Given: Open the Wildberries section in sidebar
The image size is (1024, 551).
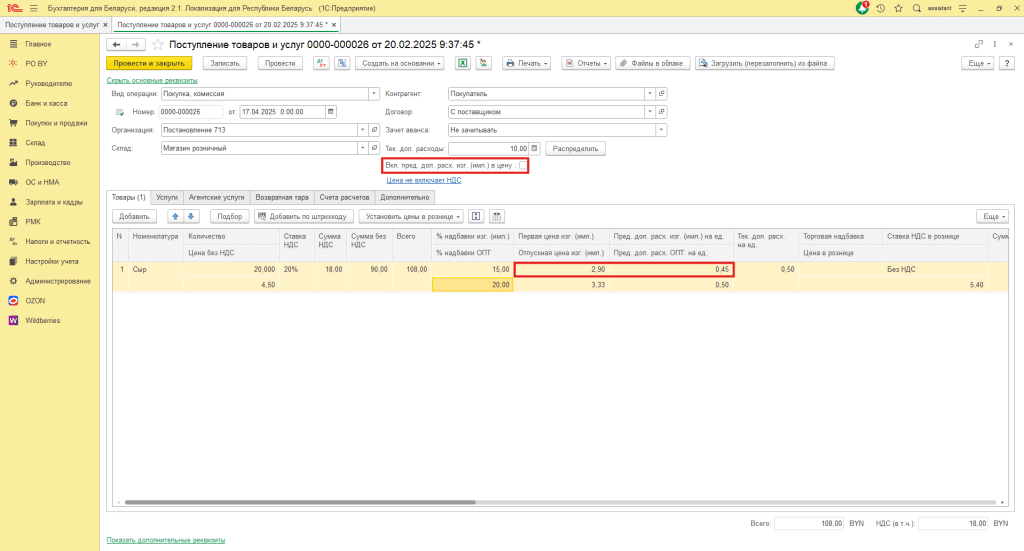Looking at the screenshot, I should [42, 321].
